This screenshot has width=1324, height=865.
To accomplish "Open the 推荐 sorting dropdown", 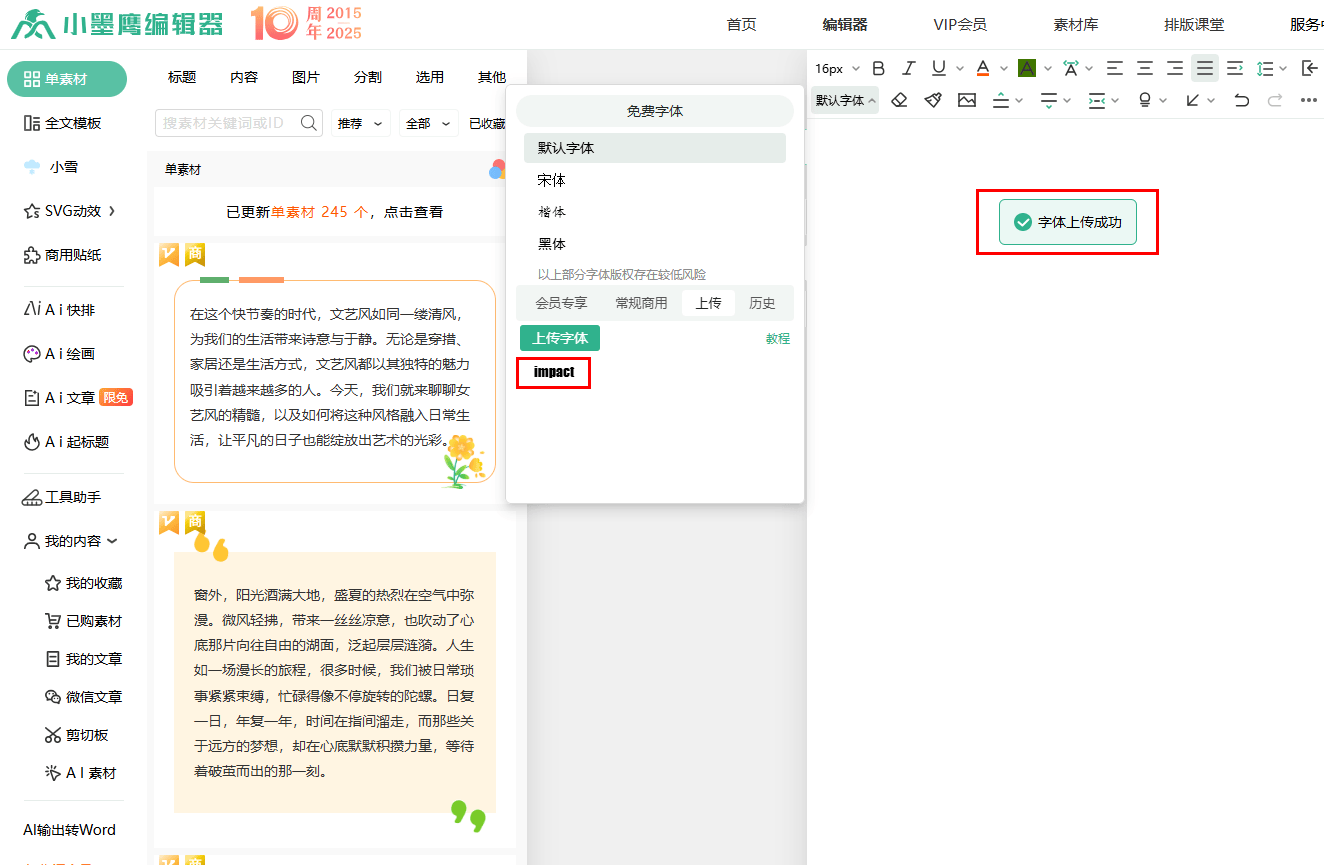I will point(361,121).
